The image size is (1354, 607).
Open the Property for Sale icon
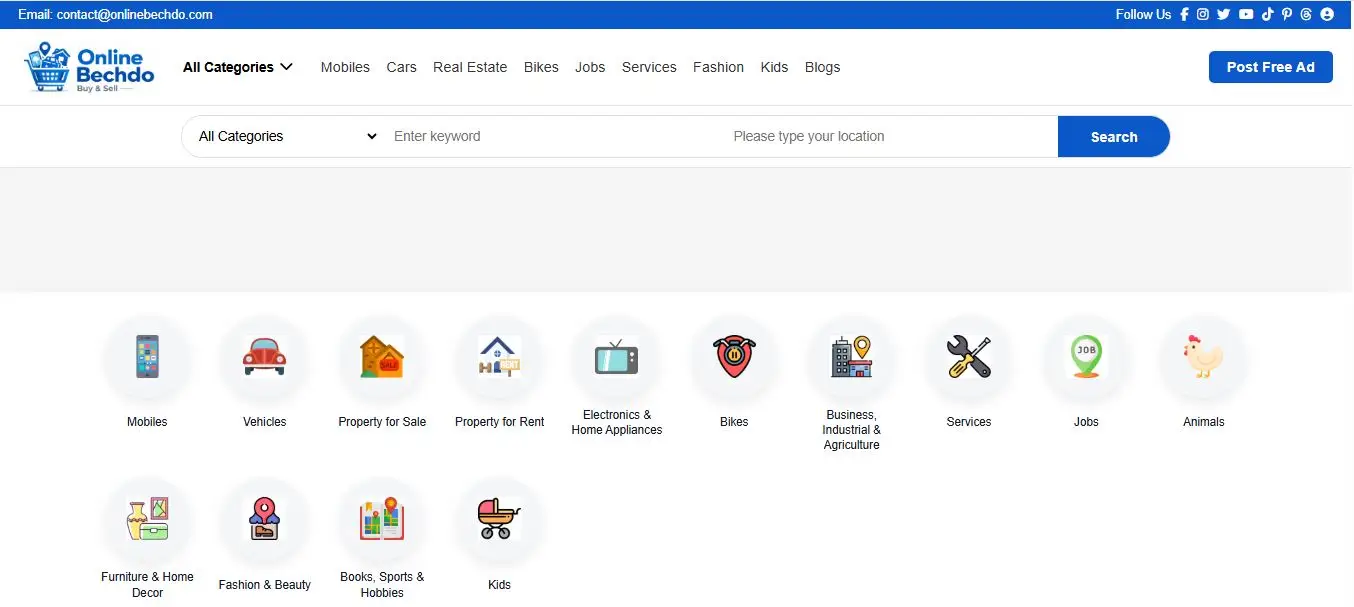pos(382,357)
